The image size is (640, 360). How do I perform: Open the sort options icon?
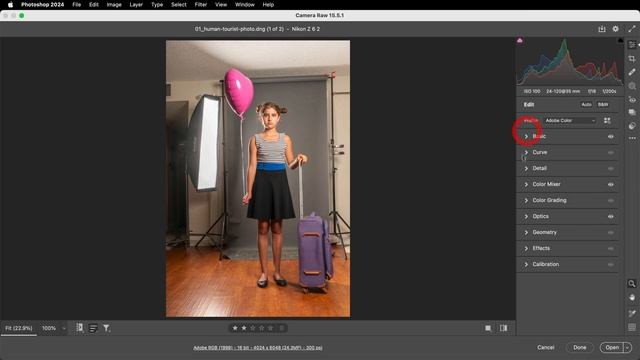[93, 328]
